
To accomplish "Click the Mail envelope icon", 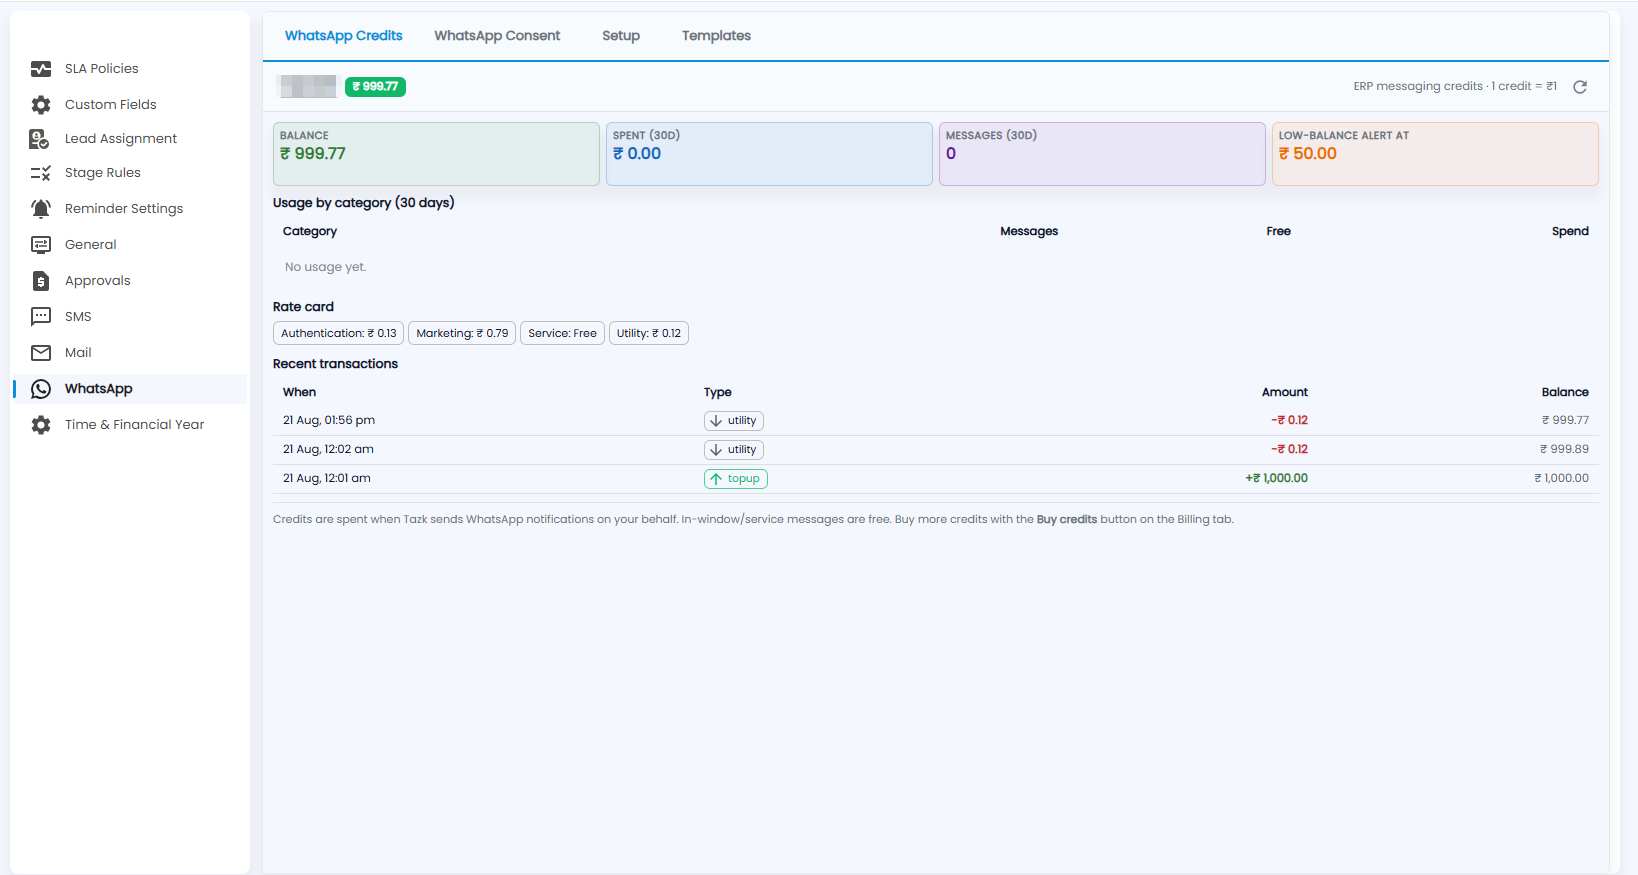I will coord(41,353).
